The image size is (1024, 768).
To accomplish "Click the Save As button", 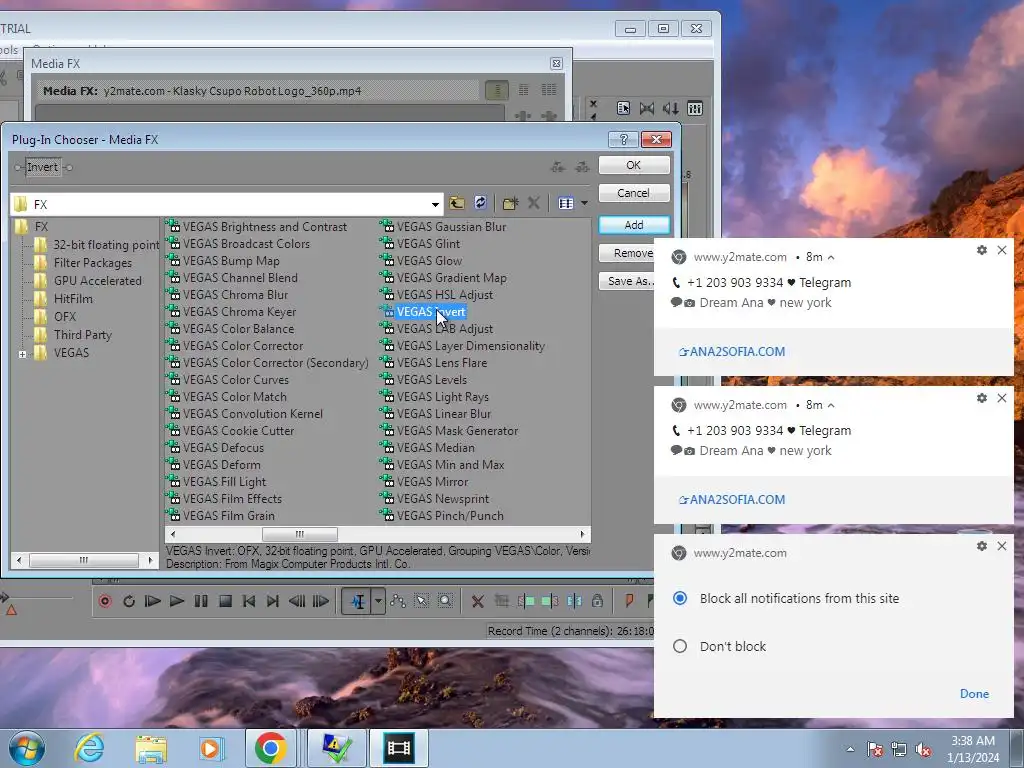I will [x=626, y=281].
